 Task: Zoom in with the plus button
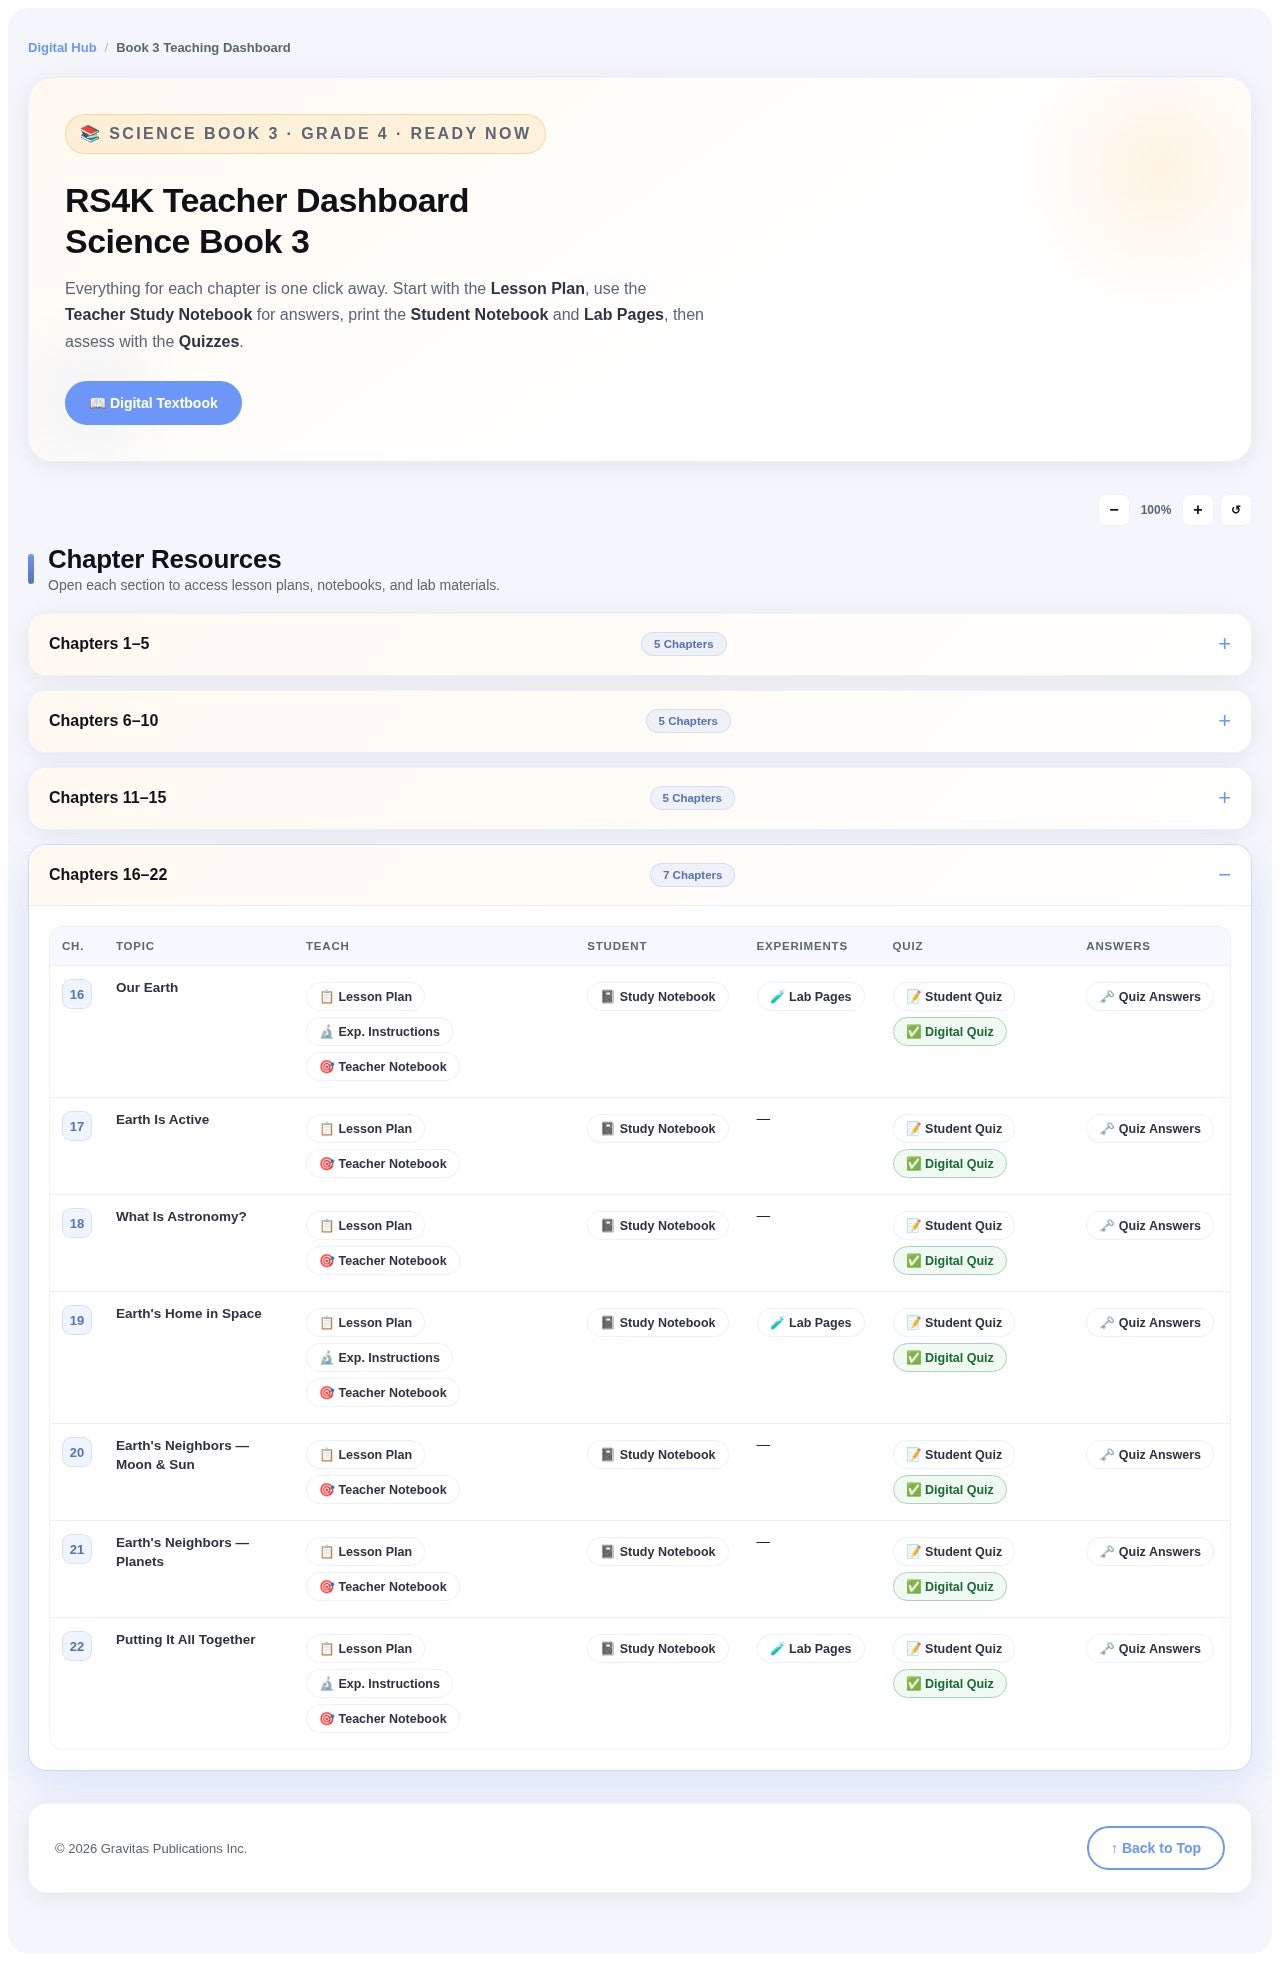[x=1197, y=510]
